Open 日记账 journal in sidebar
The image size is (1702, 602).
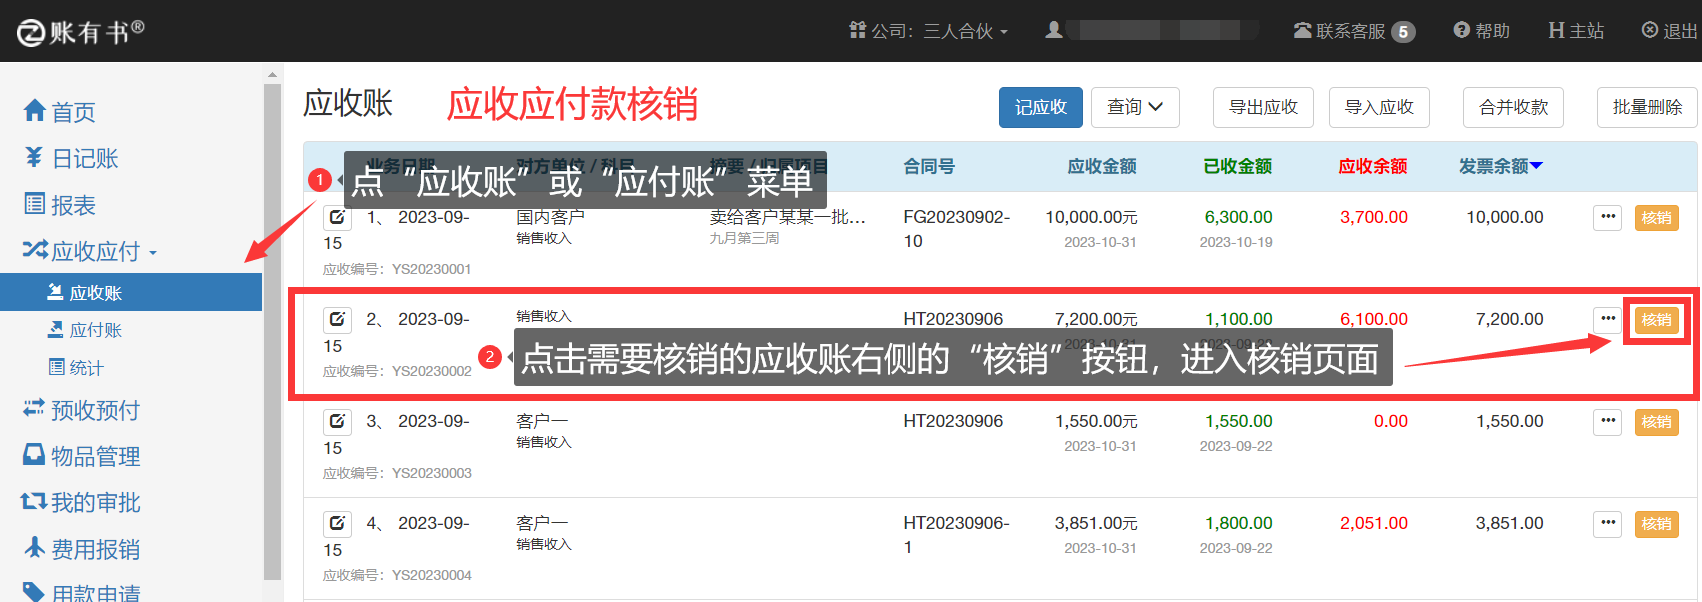click(x=71, y=158)
